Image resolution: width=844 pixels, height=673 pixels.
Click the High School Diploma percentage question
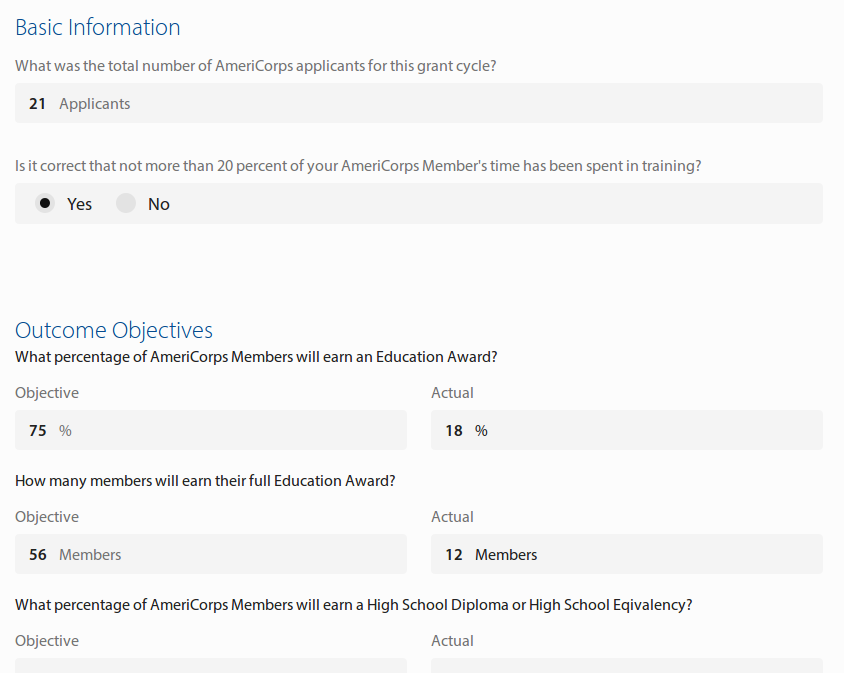point(354,605)
